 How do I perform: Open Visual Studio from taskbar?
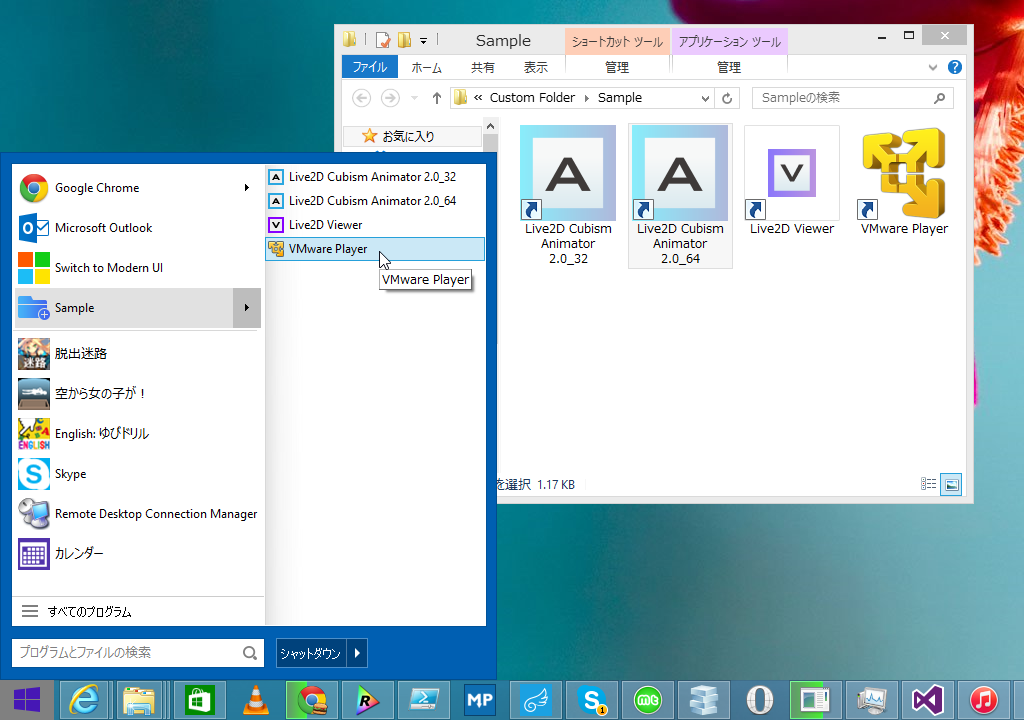pos(927,700)
